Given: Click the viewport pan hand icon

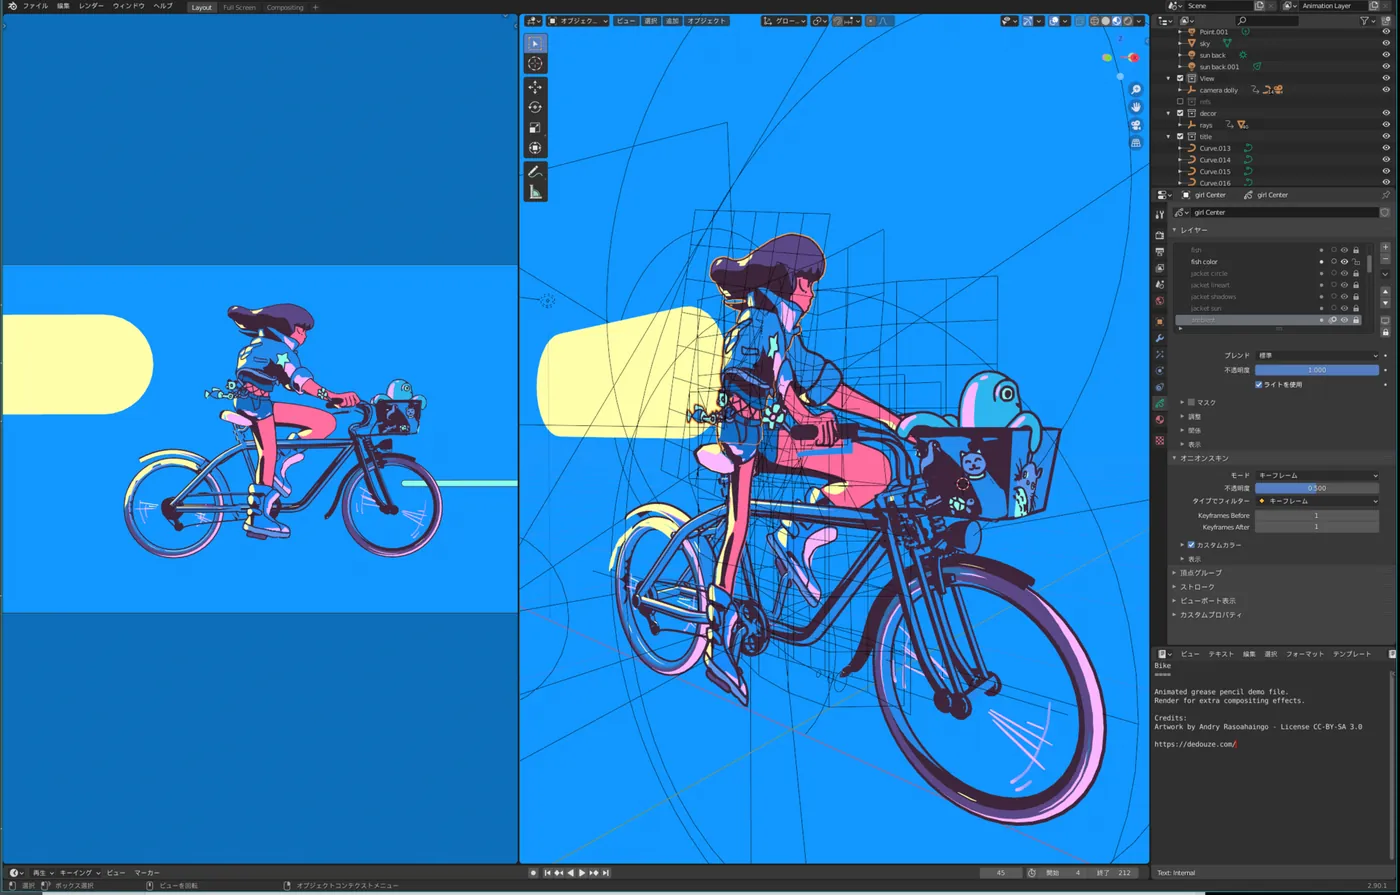Looking at the screenshot, I should 1136,107.
